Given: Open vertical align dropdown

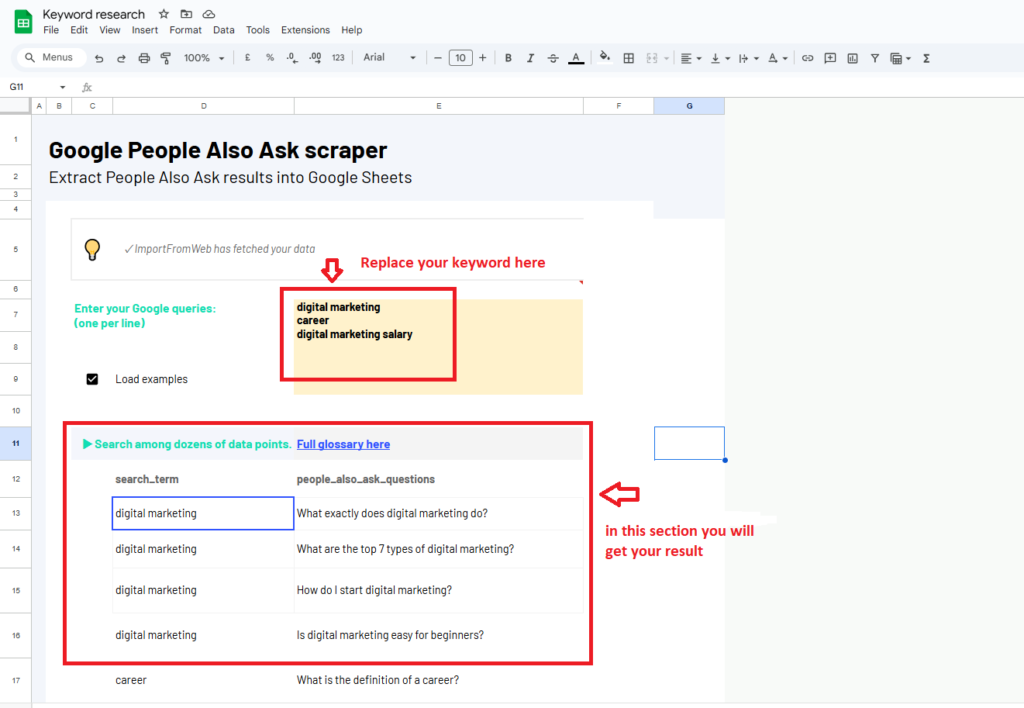Looking at the screenshot, I should [720, 58].
